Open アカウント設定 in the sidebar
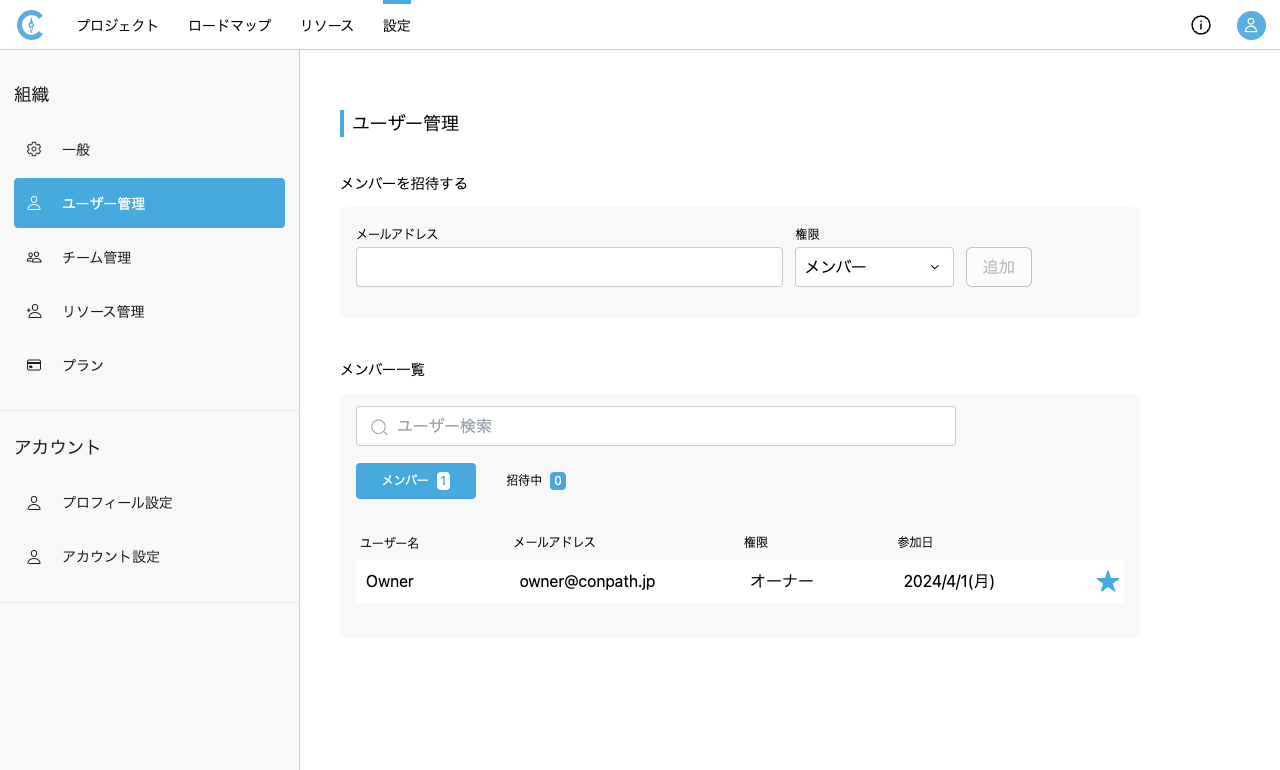Image resolution: width=1280 pixels, height=770 pixels. 111,556
